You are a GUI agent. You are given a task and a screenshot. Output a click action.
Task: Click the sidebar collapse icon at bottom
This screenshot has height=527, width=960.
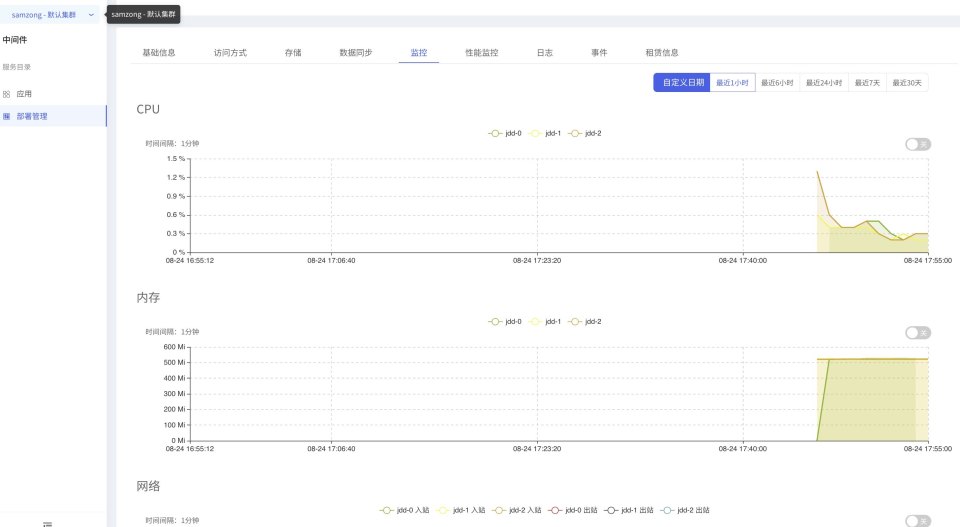tap(47, 523)
